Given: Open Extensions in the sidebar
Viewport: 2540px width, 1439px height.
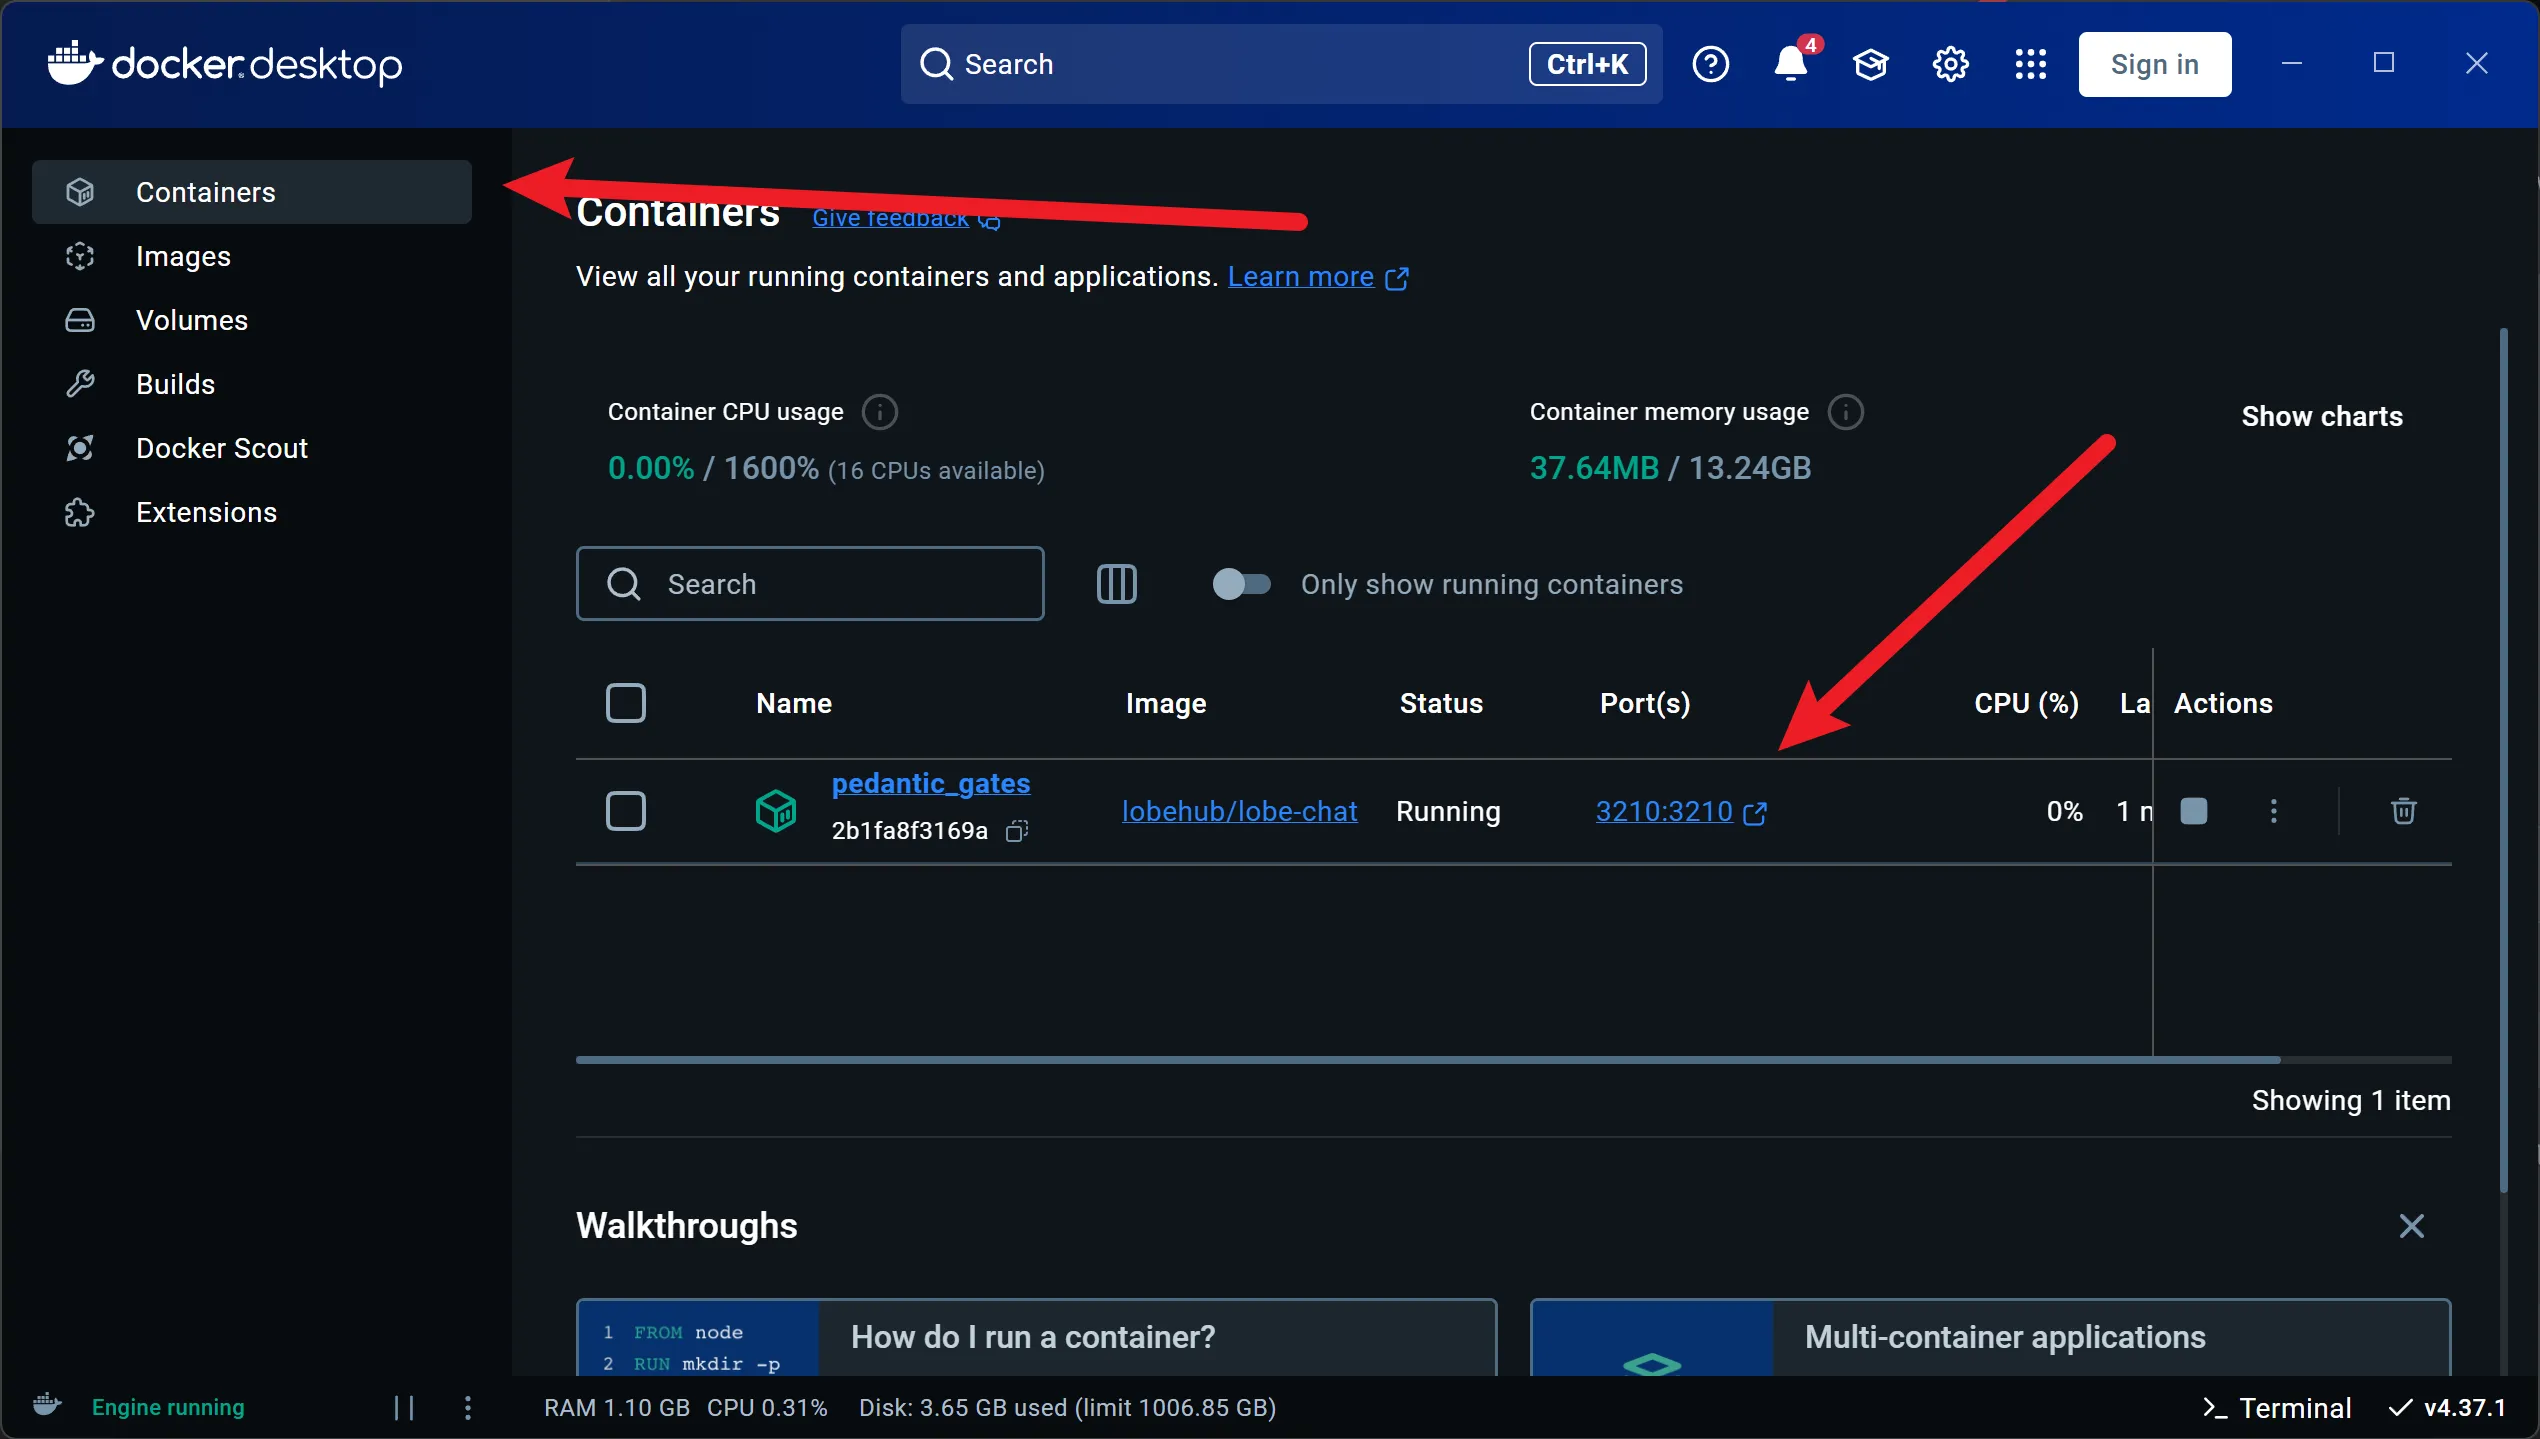Looking at the screenshot, I should (252, 512).
